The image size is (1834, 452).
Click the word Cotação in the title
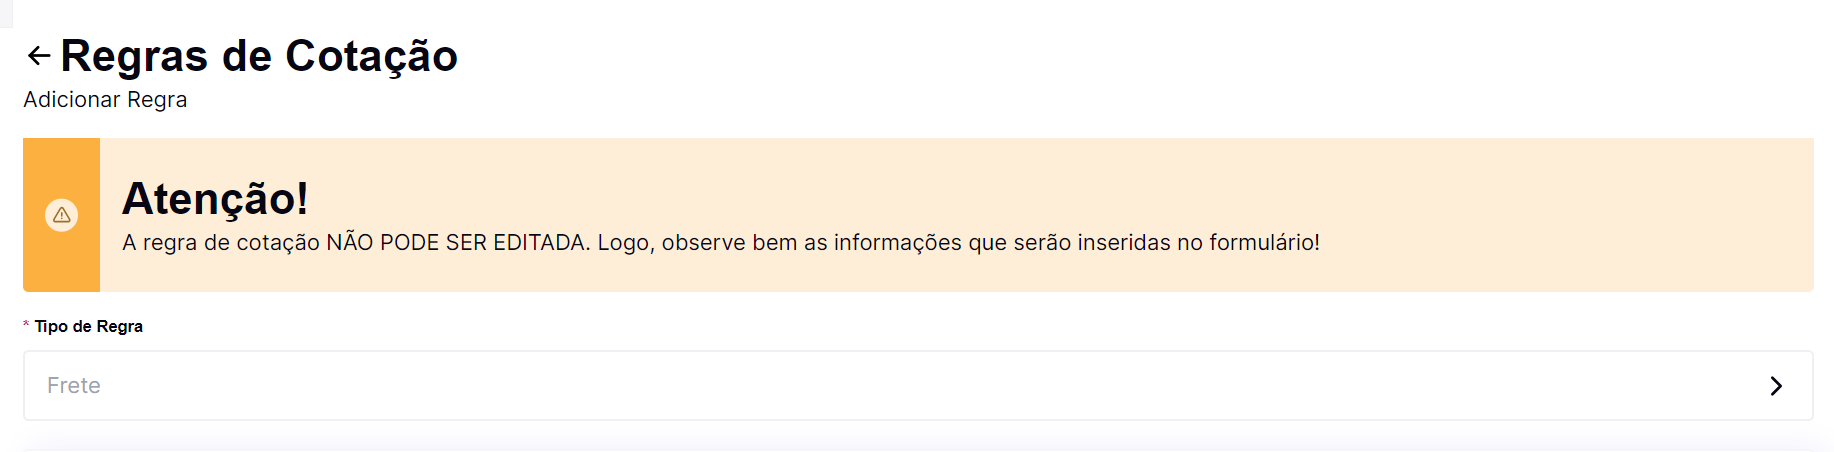[x=371, y=56]
